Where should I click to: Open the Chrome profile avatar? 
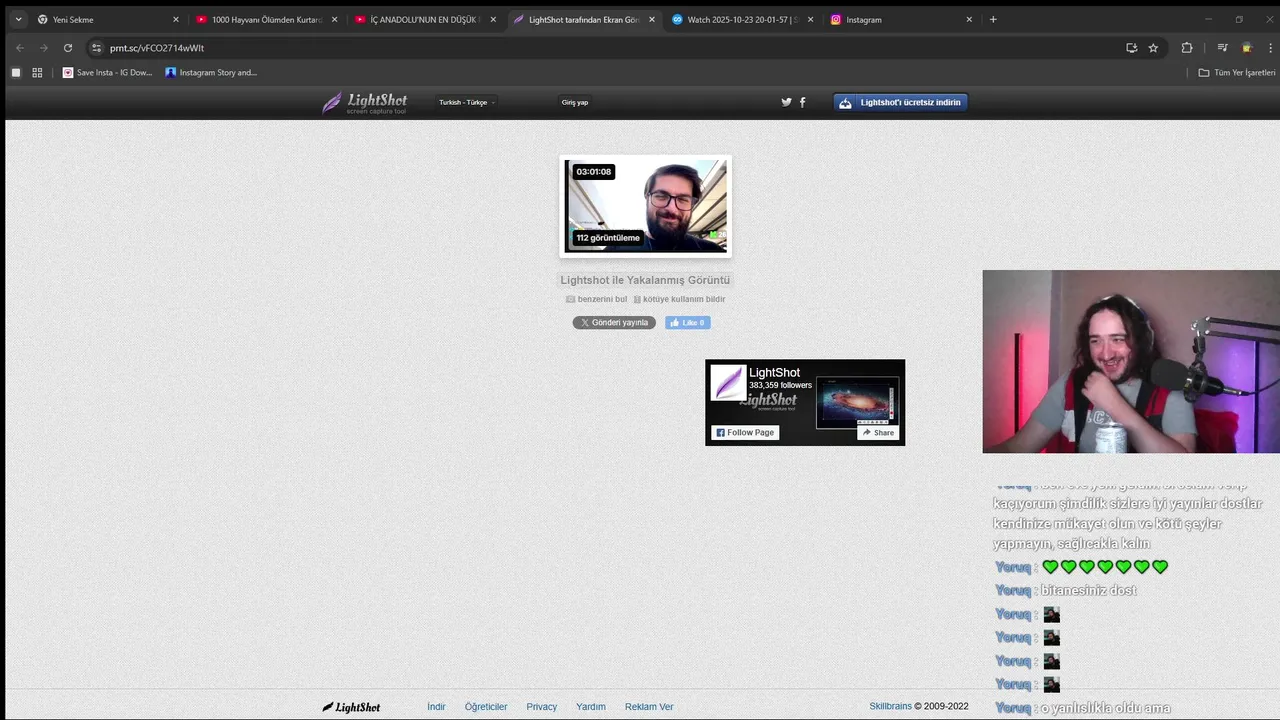coord(1246,47)
